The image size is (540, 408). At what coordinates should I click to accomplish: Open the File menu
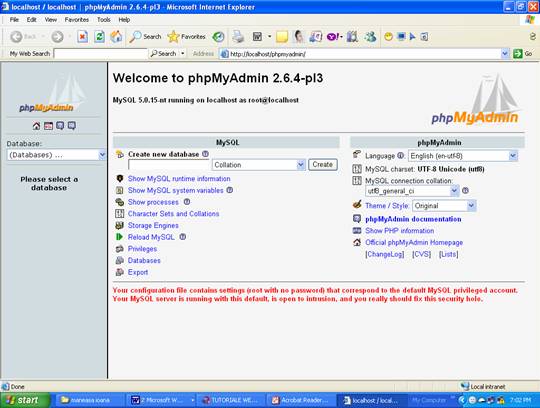tap(14, 20)
